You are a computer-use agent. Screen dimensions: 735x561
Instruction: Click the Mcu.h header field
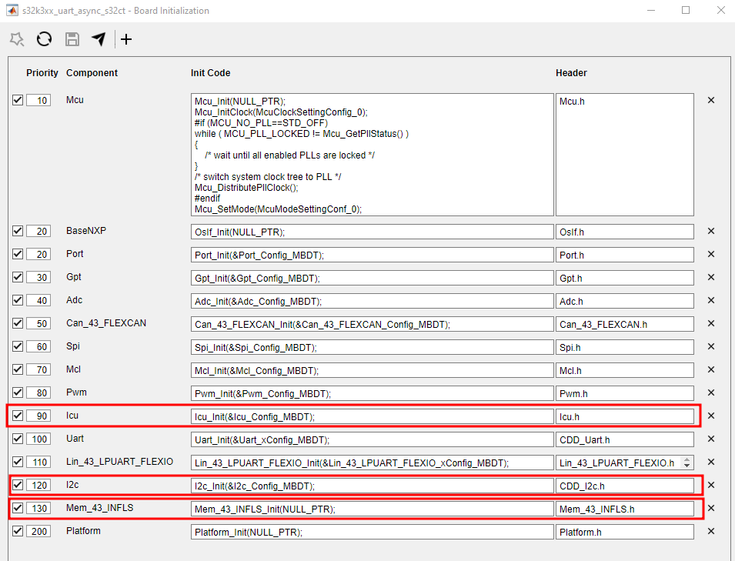pos(625,155)
